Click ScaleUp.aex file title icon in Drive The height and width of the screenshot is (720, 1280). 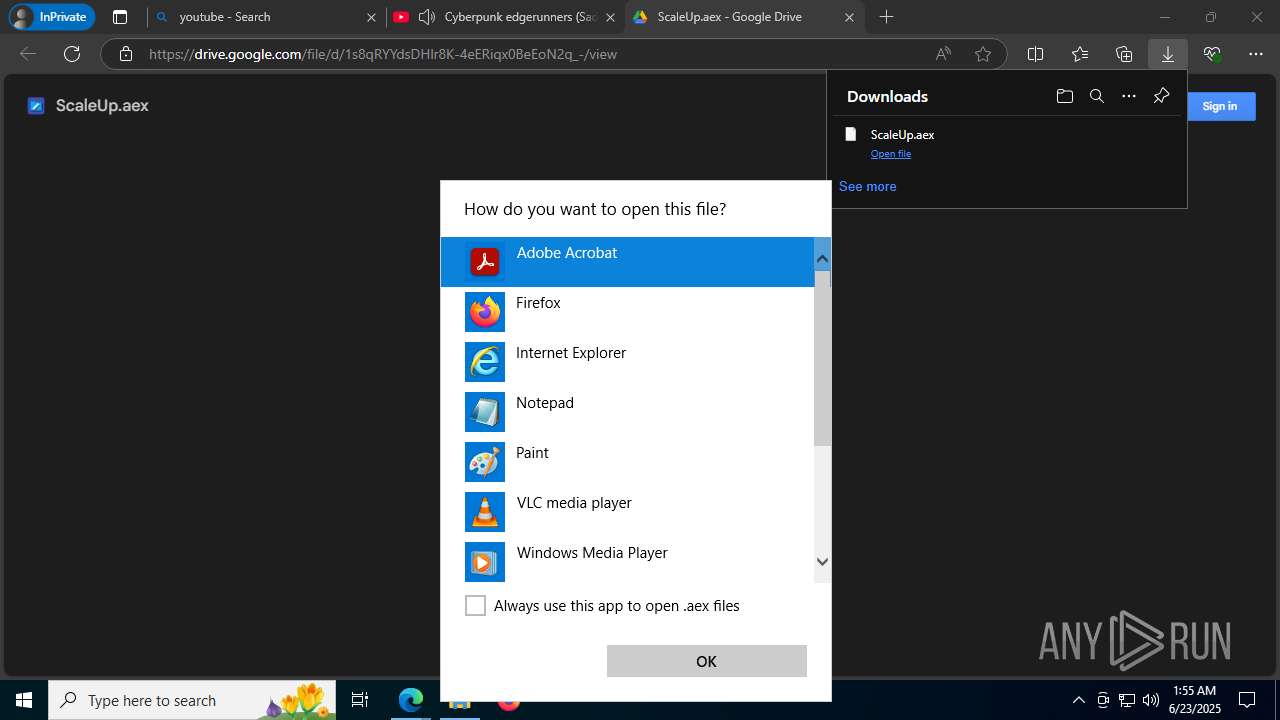pos(36,106)
